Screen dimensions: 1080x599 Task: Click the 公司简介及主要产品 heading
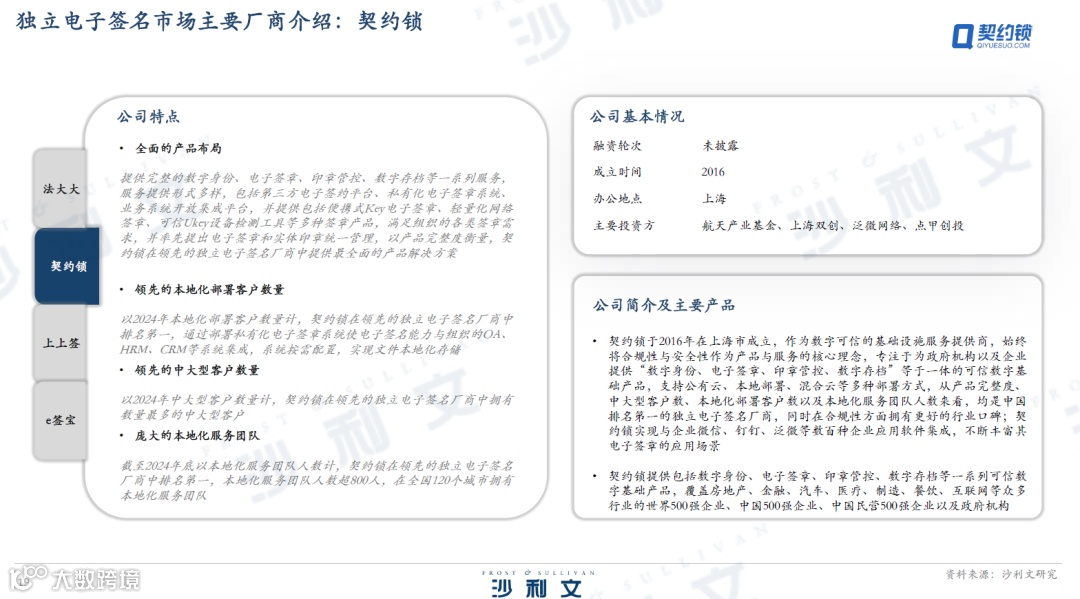click(x=664, y=305)
